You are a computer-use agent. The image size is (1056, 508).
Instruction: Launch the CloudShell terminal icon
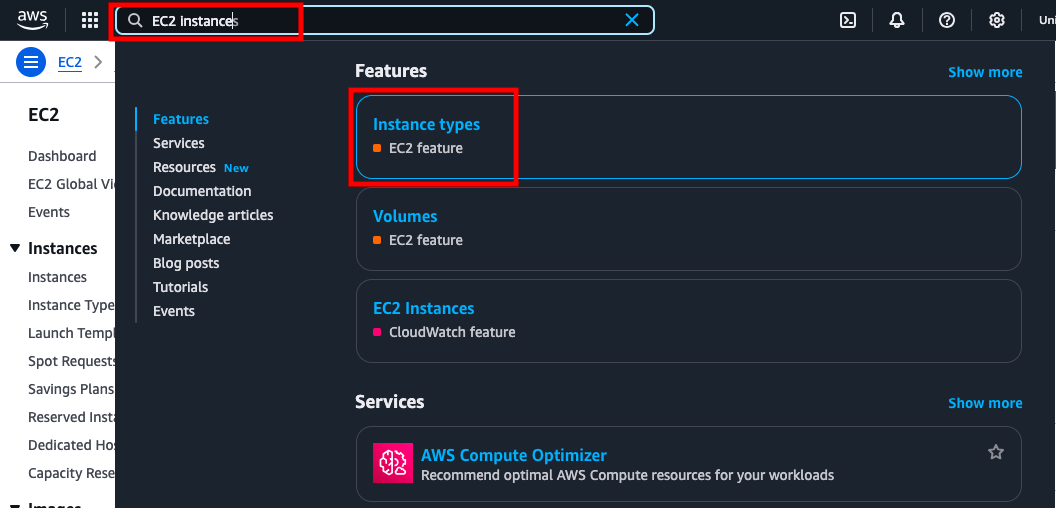[848, 20]
